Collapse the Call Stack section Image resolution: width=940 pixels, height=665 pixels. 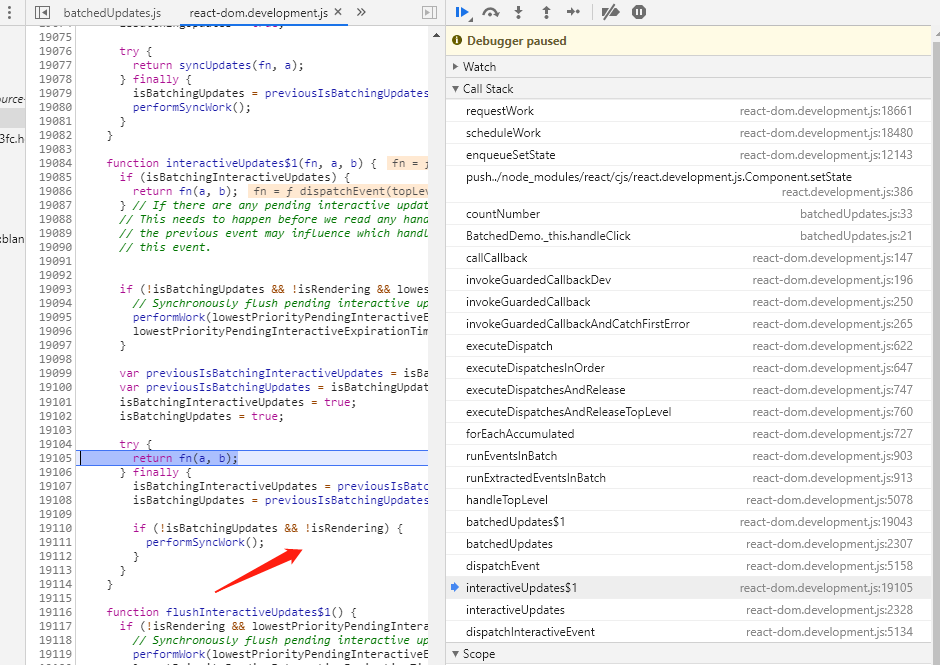click(x=488, y=89)
